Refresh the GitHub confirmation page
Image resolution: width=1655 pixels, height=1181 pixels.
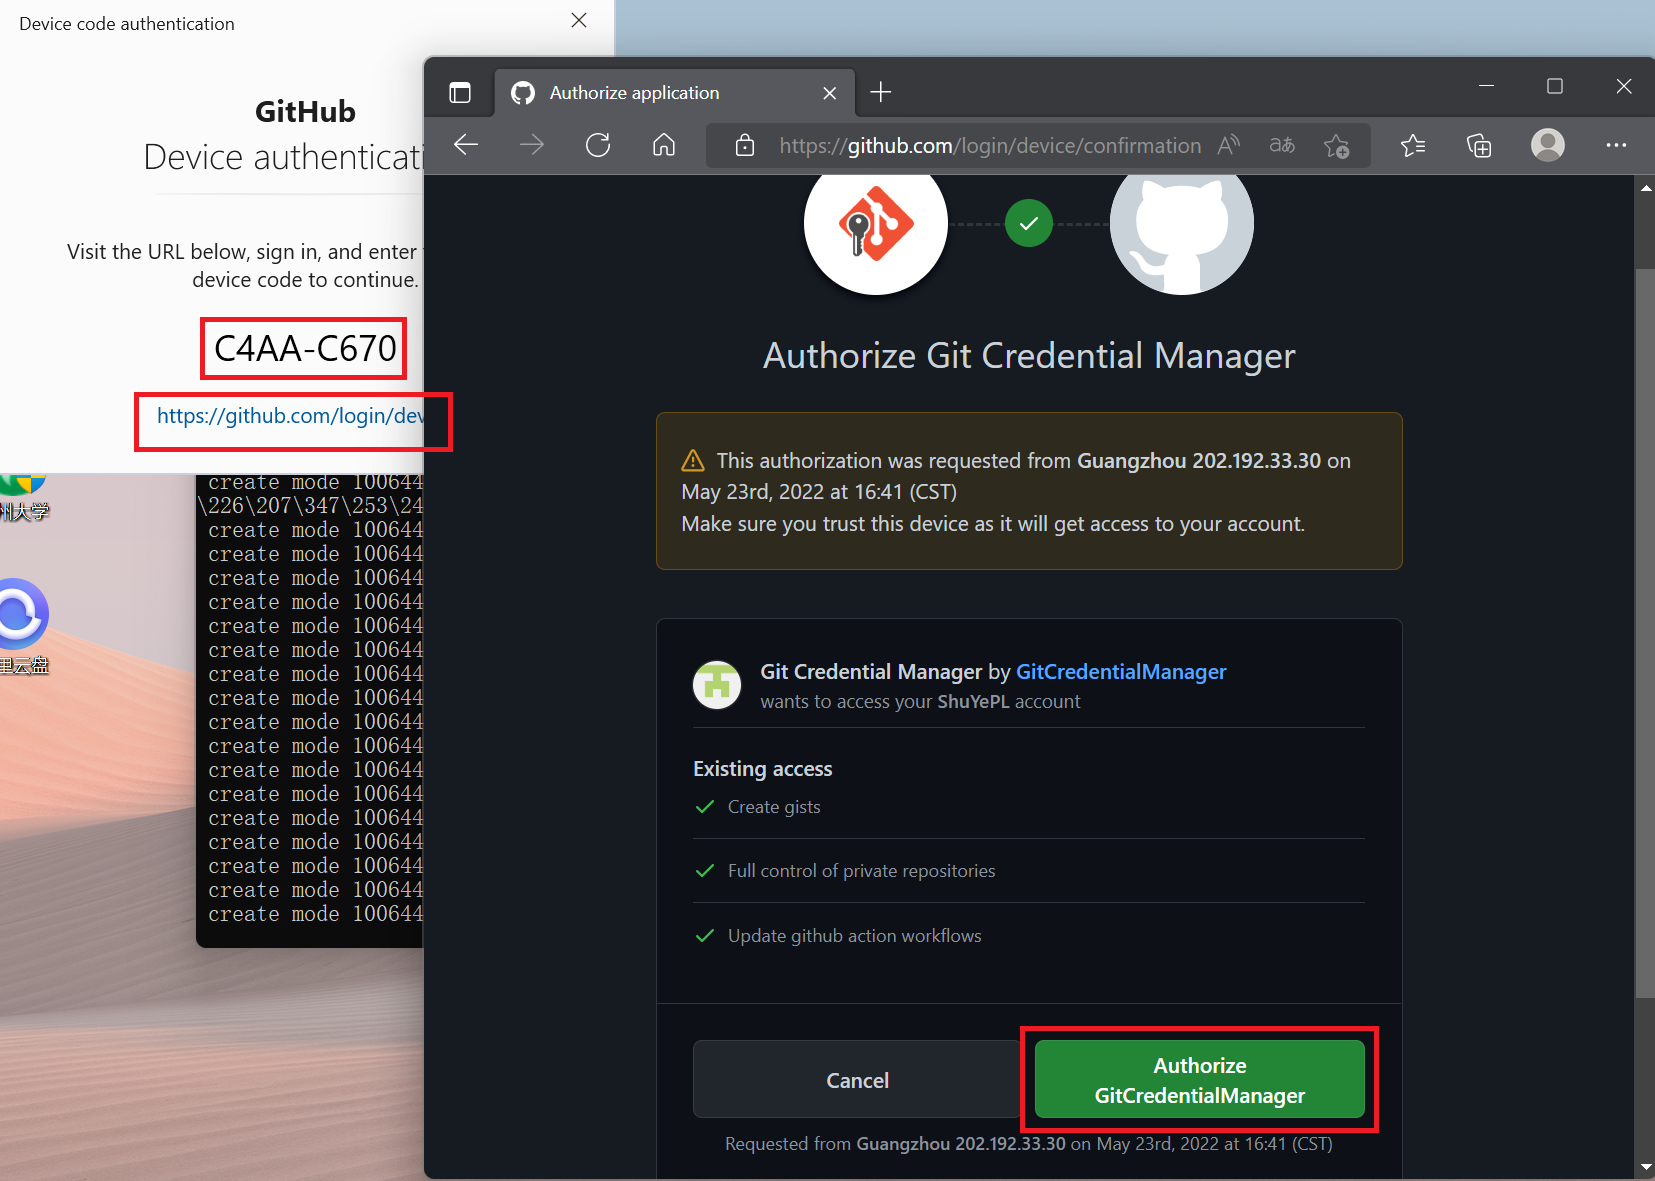(x=598, y=145)
